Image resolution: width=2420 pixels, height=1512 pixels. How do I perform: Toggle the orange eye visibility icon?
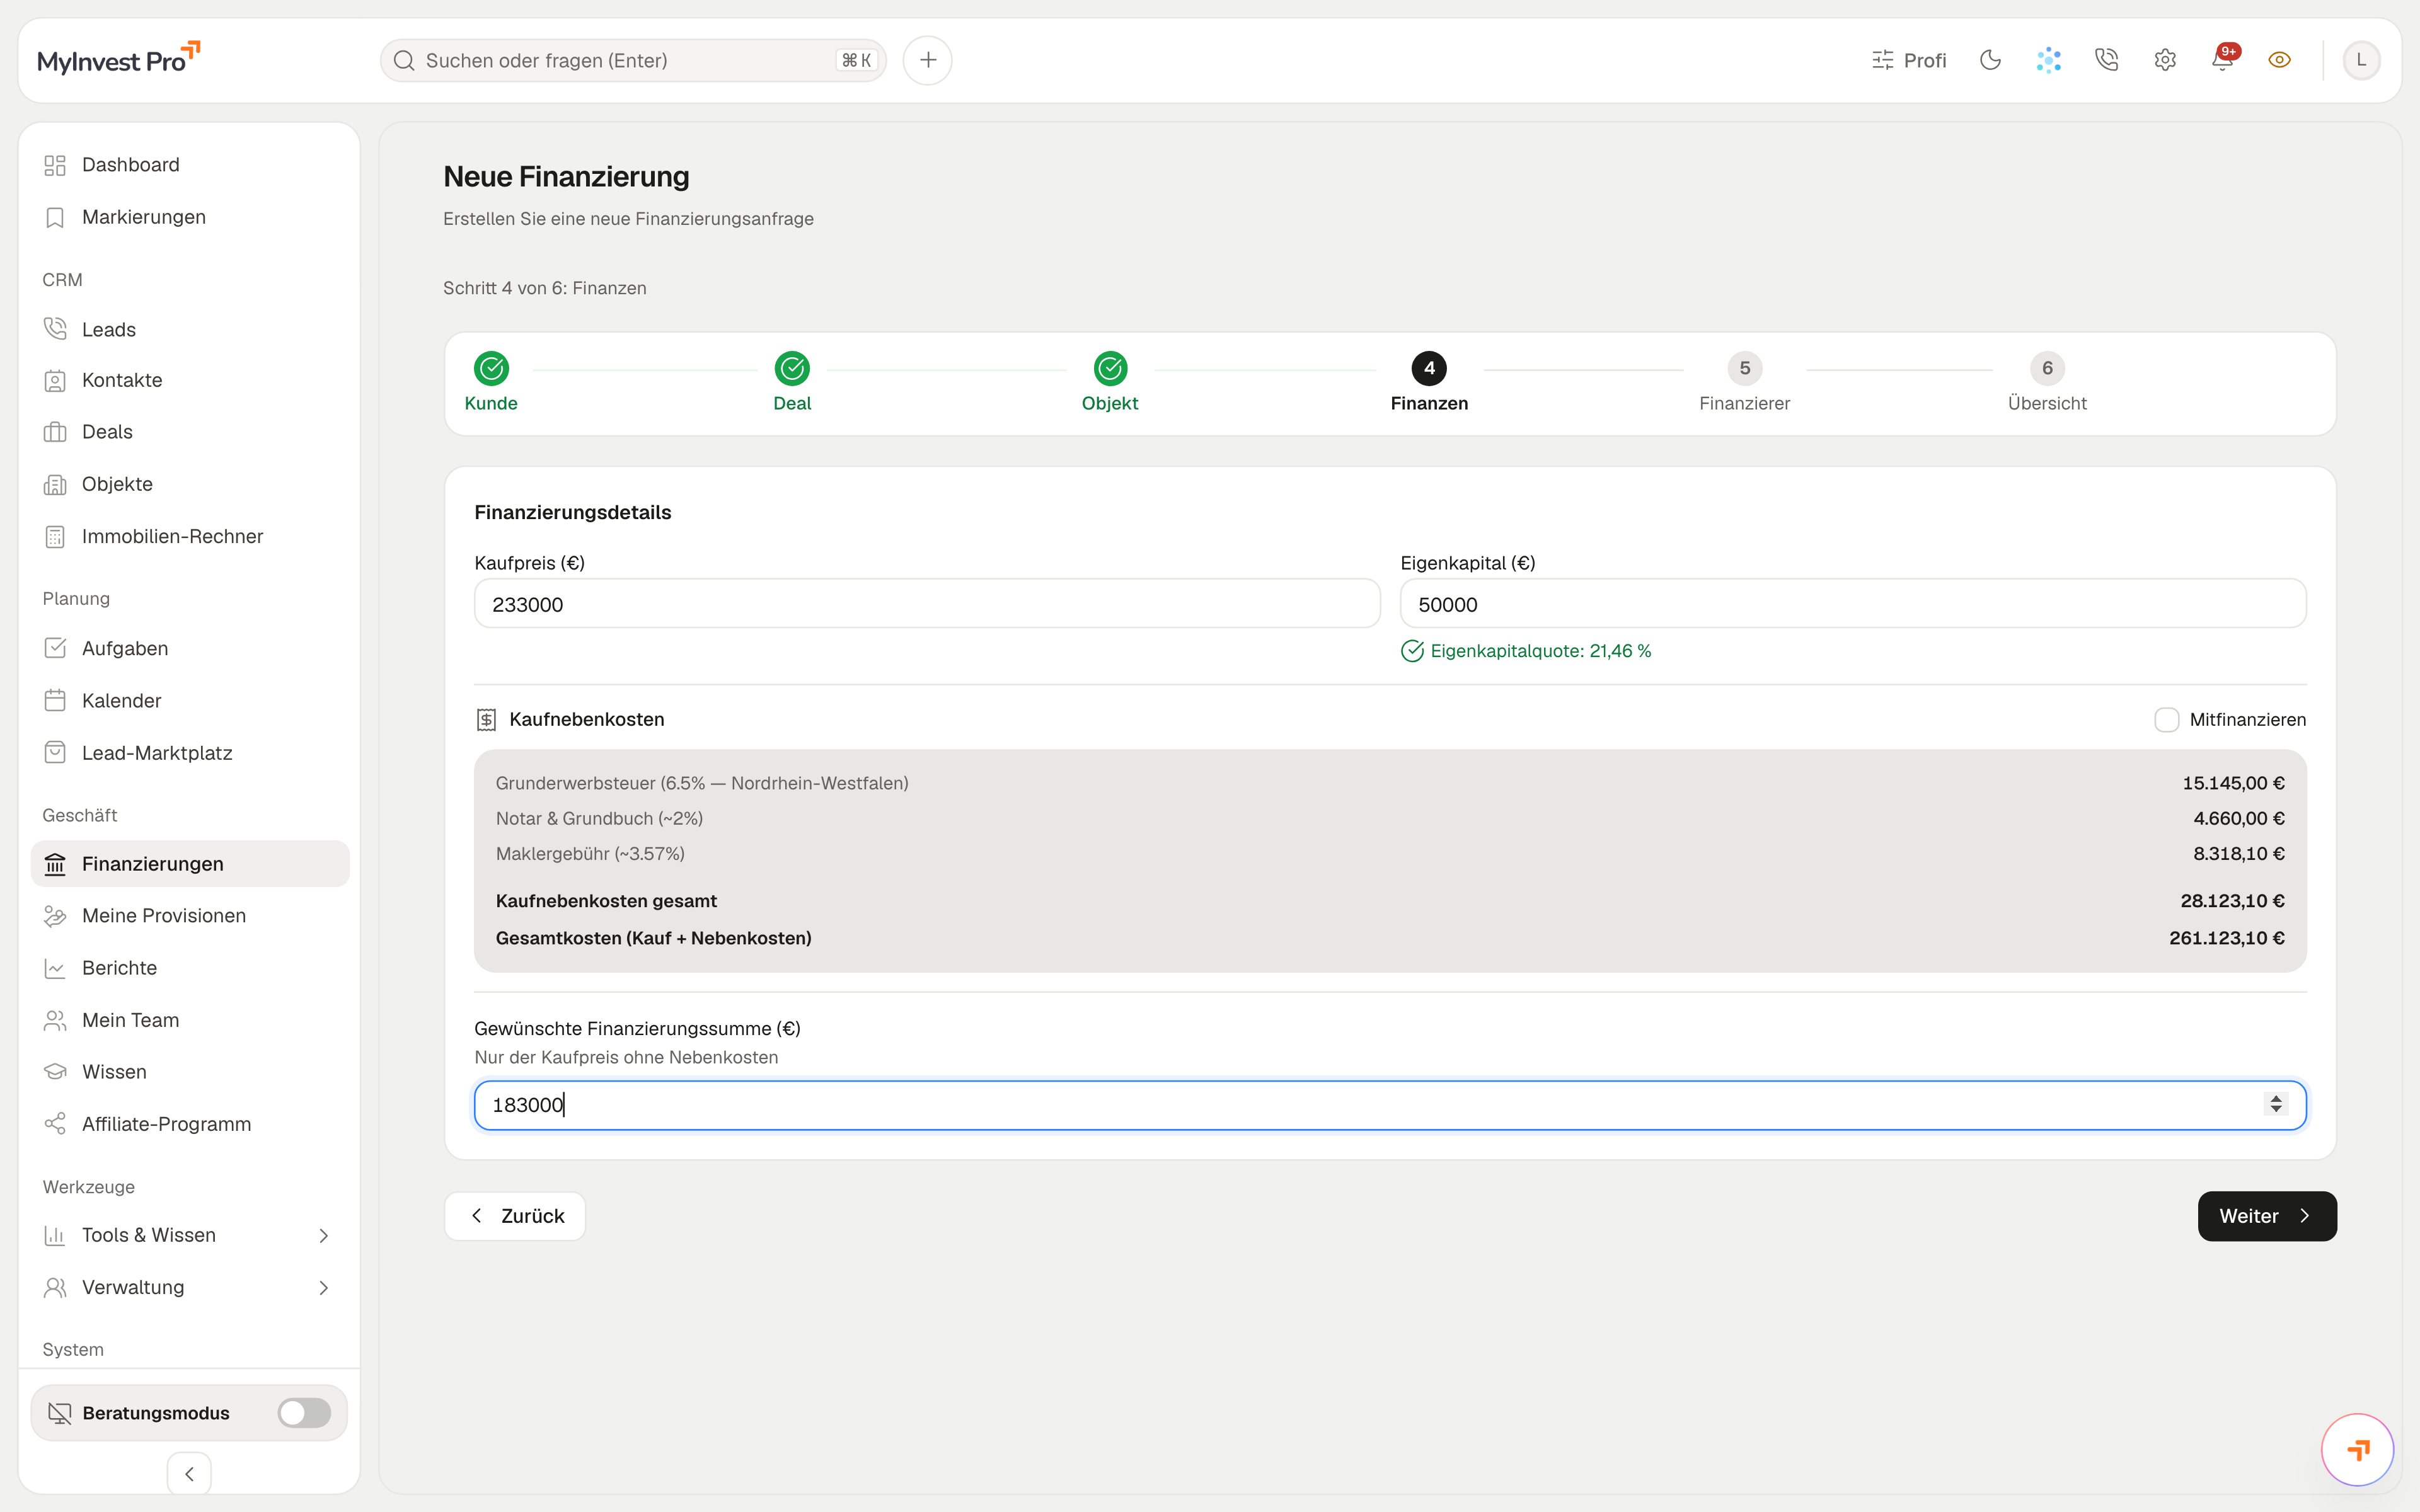pyautogui.click(x=2279, y=61)
